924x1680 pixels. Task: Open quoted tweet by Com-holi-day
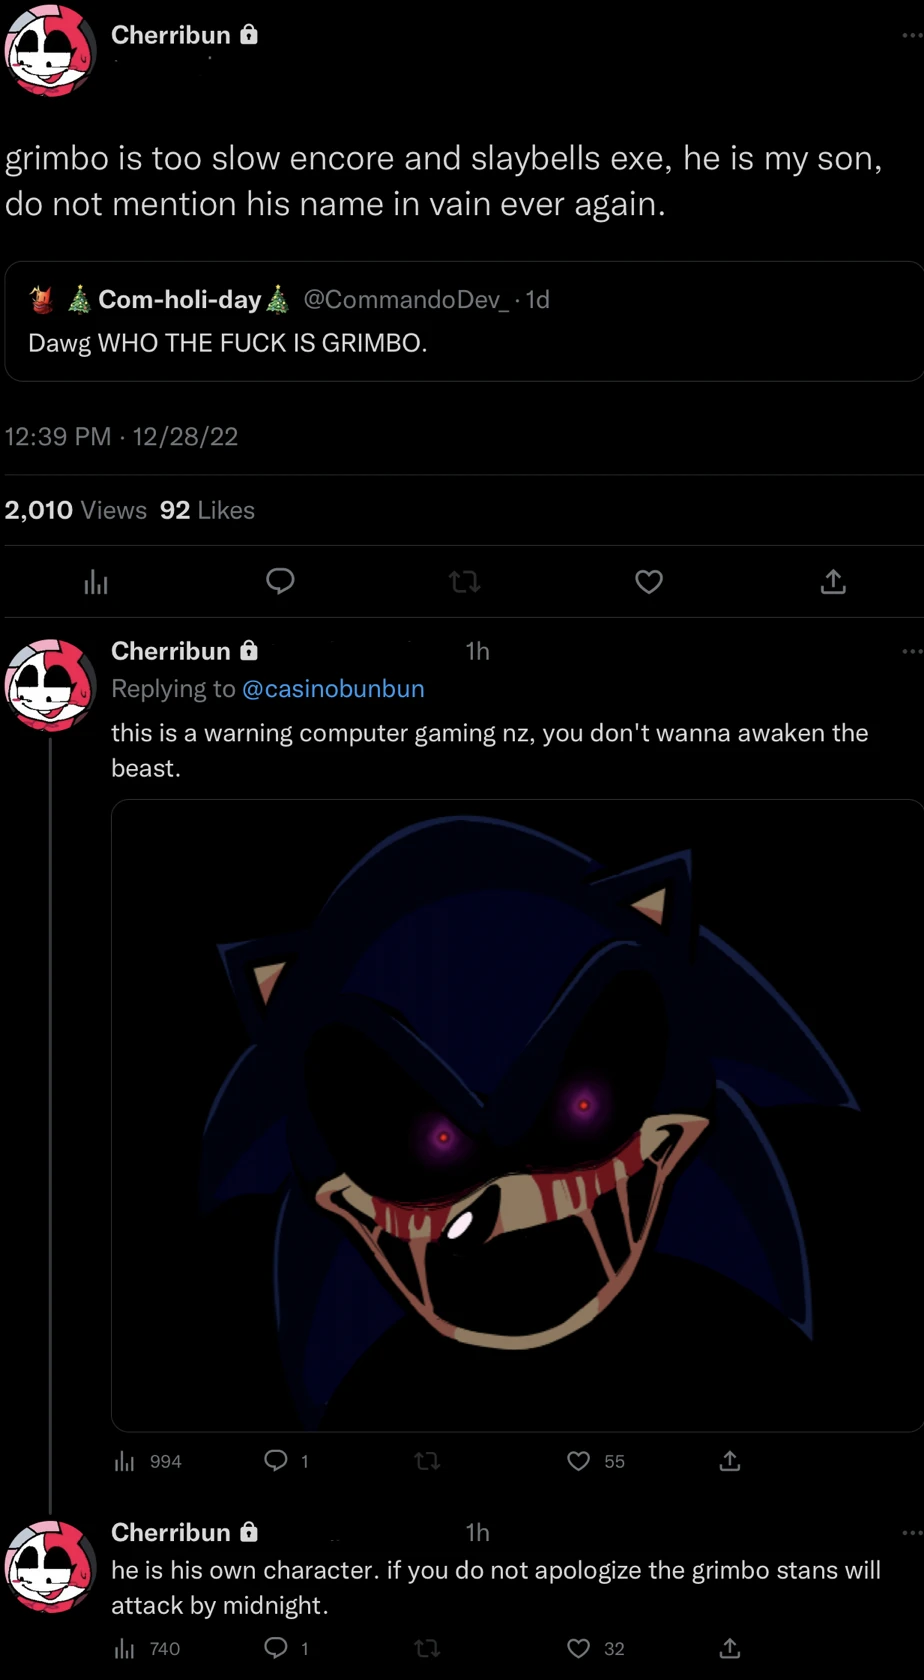[x=463, y=321]
